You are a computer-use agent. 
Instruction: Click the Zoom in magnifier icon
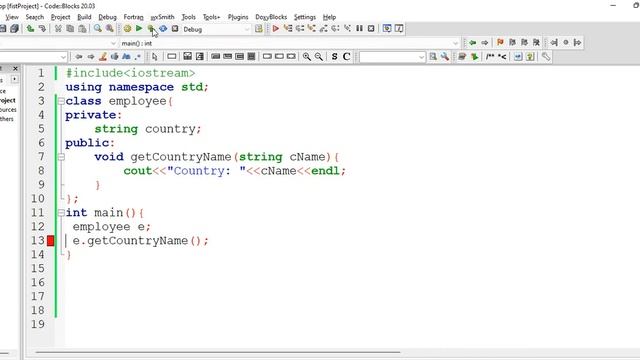(307, 57)
